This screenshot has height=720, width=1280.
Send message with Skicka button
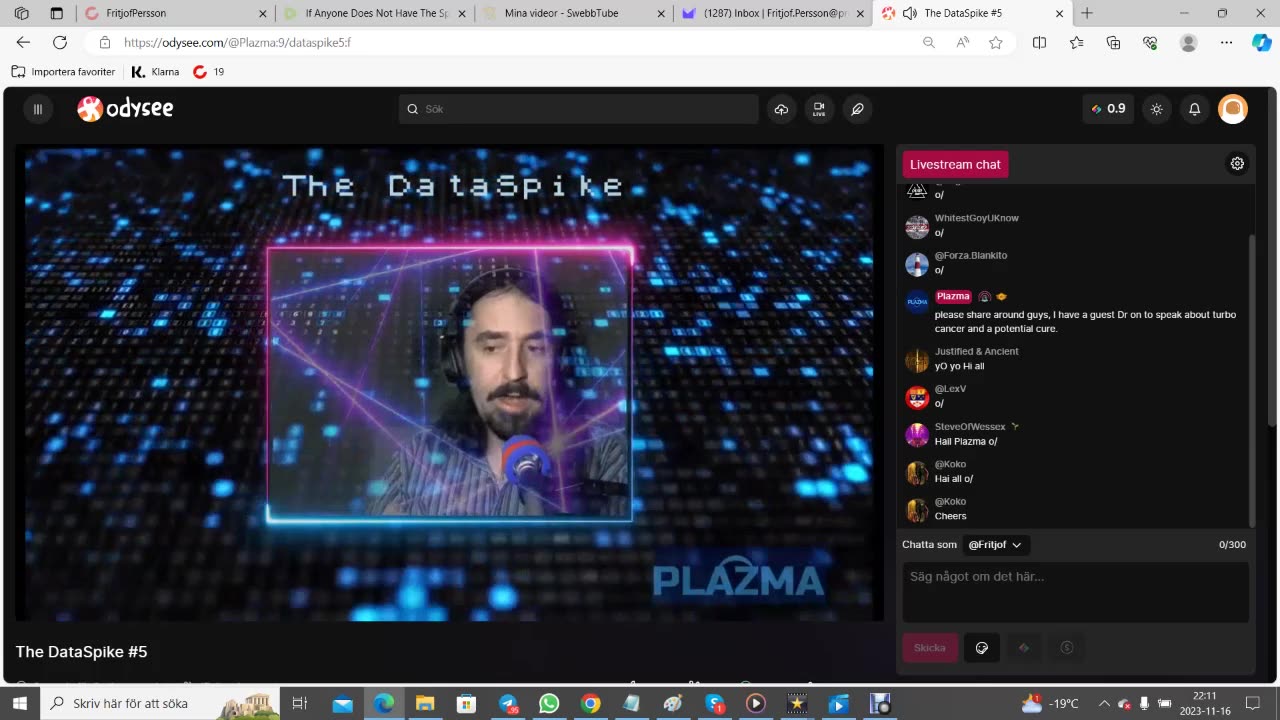pyautogui.click(x=930, y=648)
